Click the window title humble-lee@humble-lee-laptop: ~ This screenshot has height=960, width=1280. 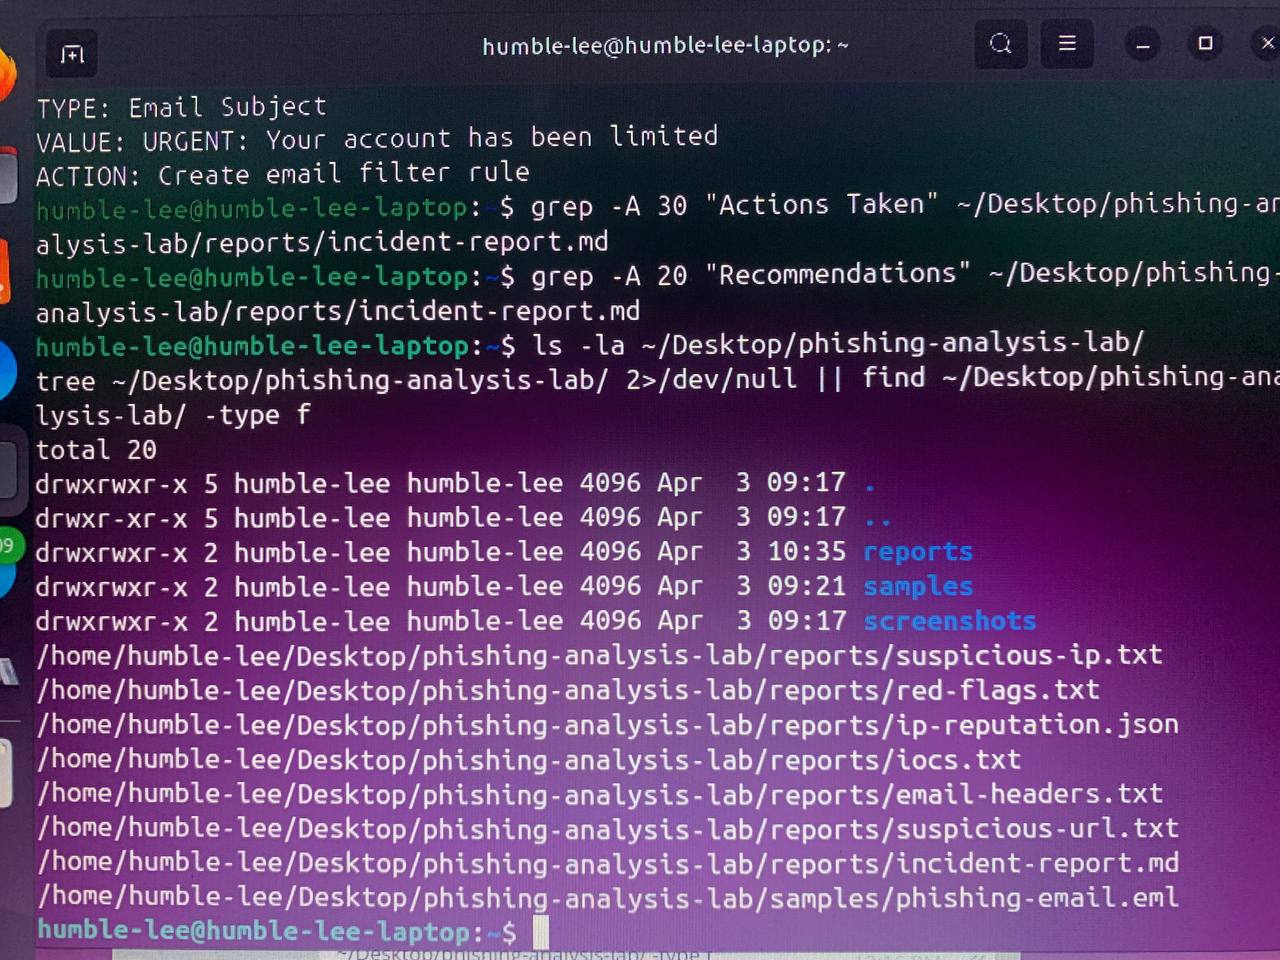pos(665,45)
